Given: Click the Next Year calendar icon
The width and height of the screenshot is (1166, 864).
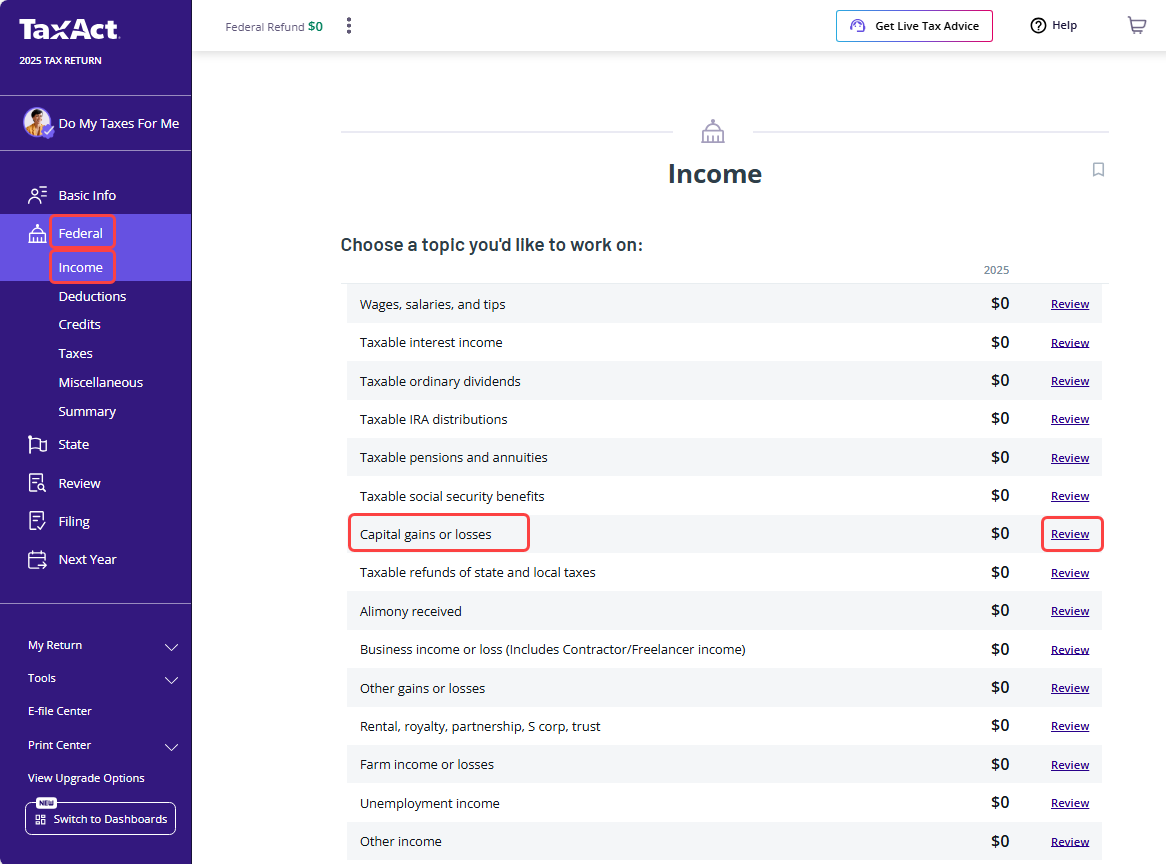Looking at the screenshot, I should (x=37, y=560).
